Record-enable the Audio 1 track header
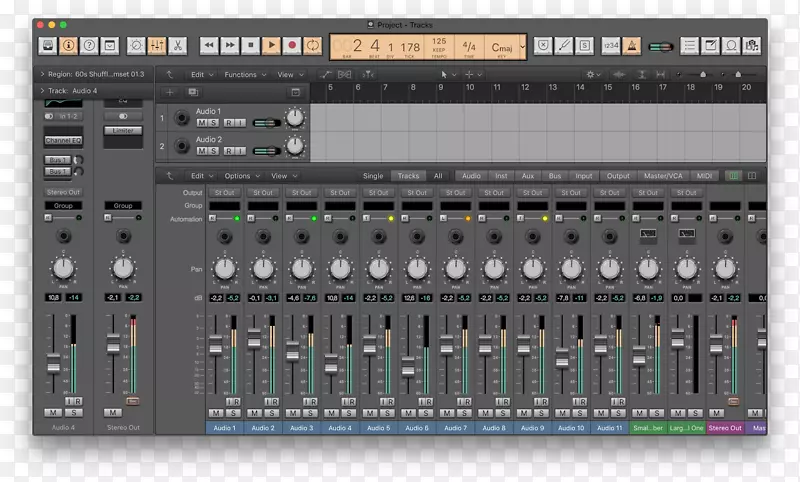Screen dimensions: 800x482 coord(228,123)
